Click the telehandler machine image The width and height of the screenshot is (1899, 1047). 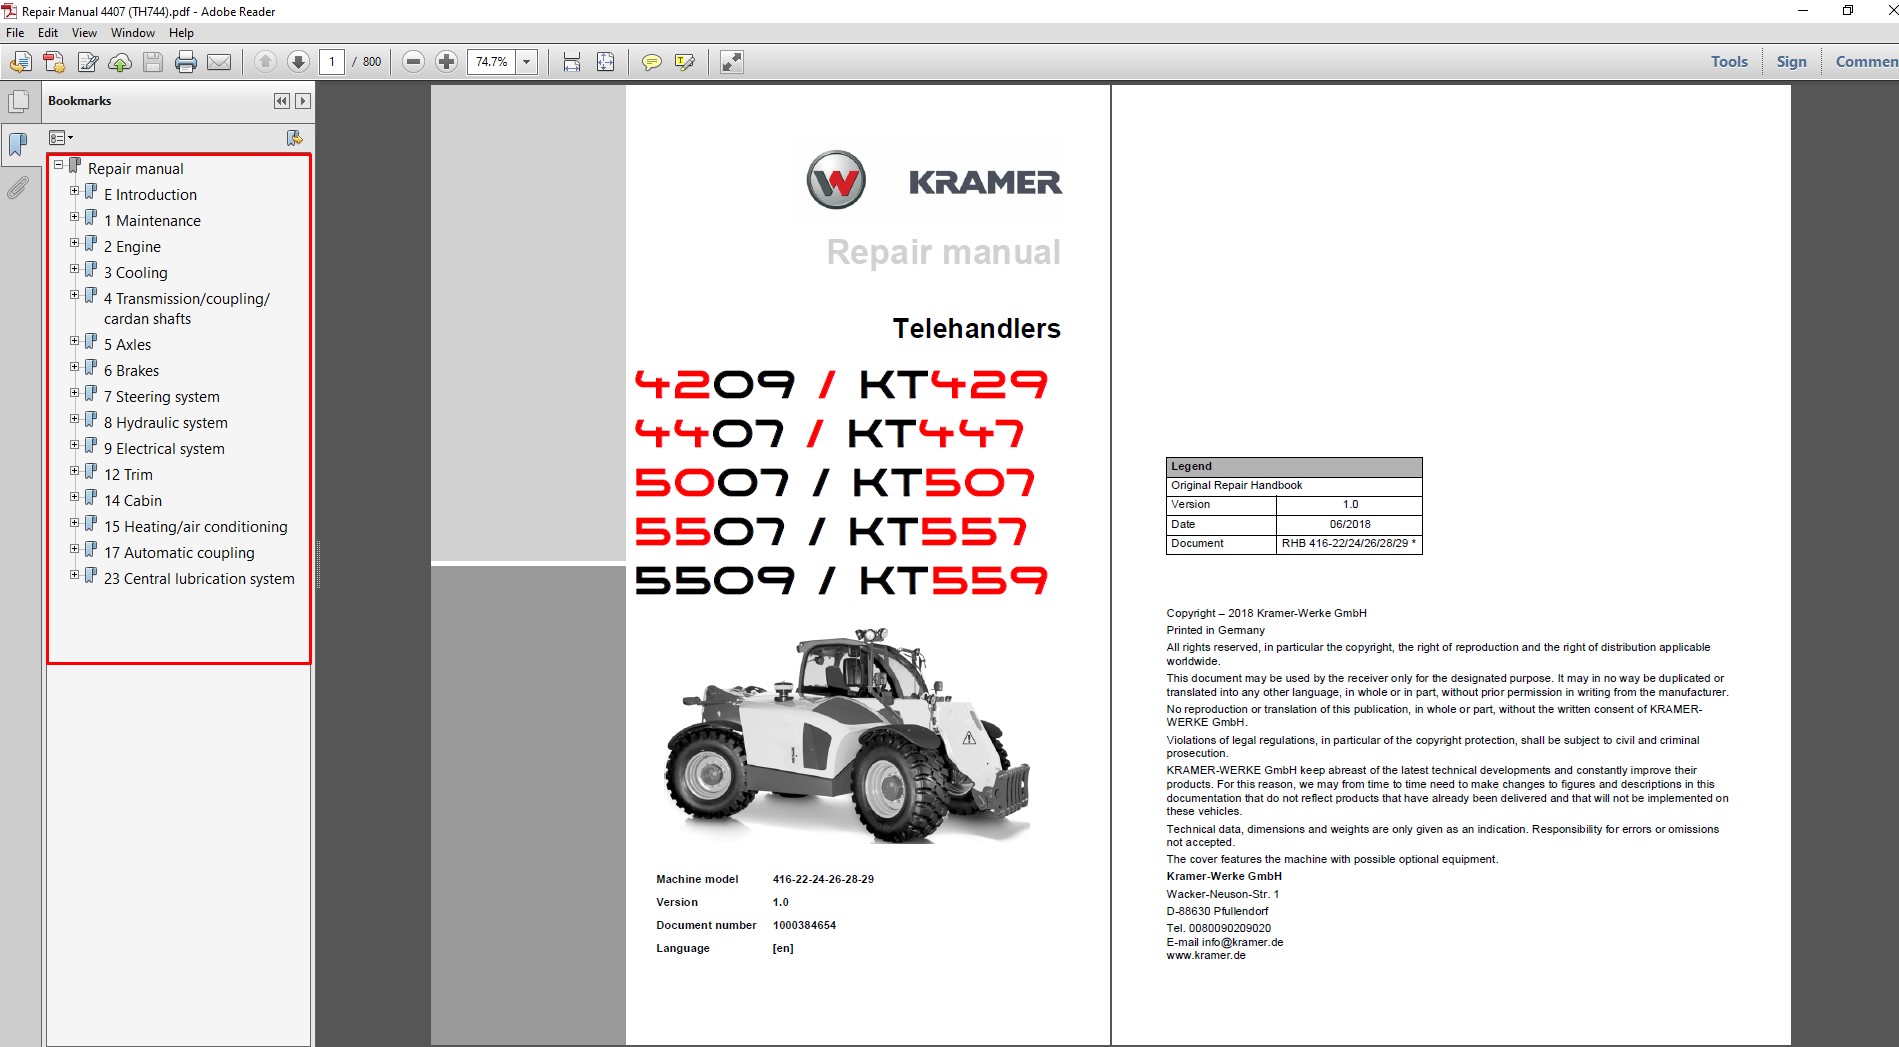click(x=846, y=734)
